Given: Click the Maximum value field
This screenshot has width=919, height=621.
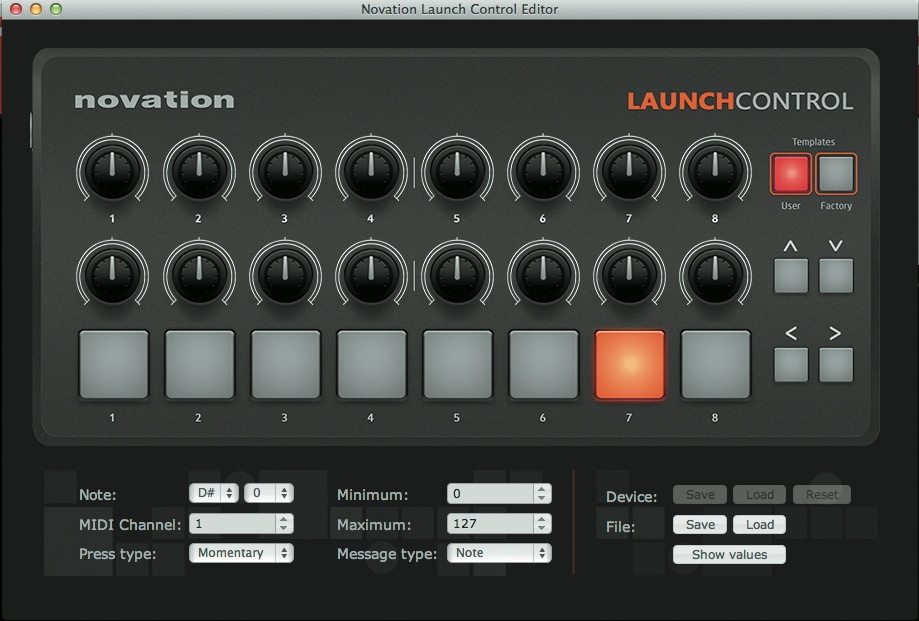Looking at the screenshot, I should (x=491, y=524).
